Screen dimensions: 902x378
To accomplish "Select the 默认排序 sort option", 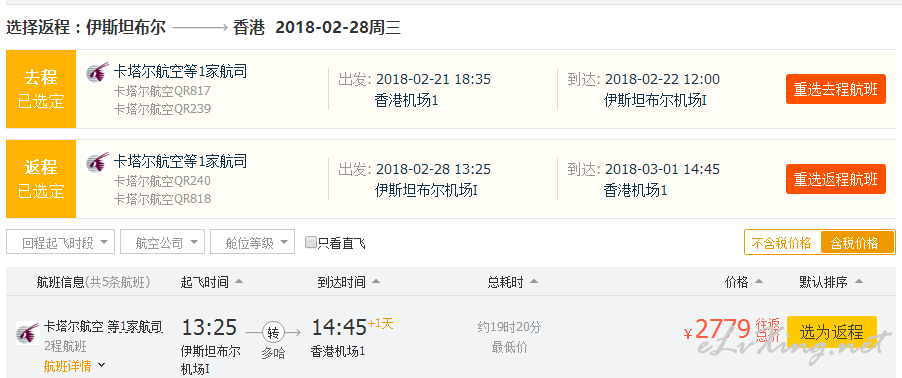I will tap(831, 282).
